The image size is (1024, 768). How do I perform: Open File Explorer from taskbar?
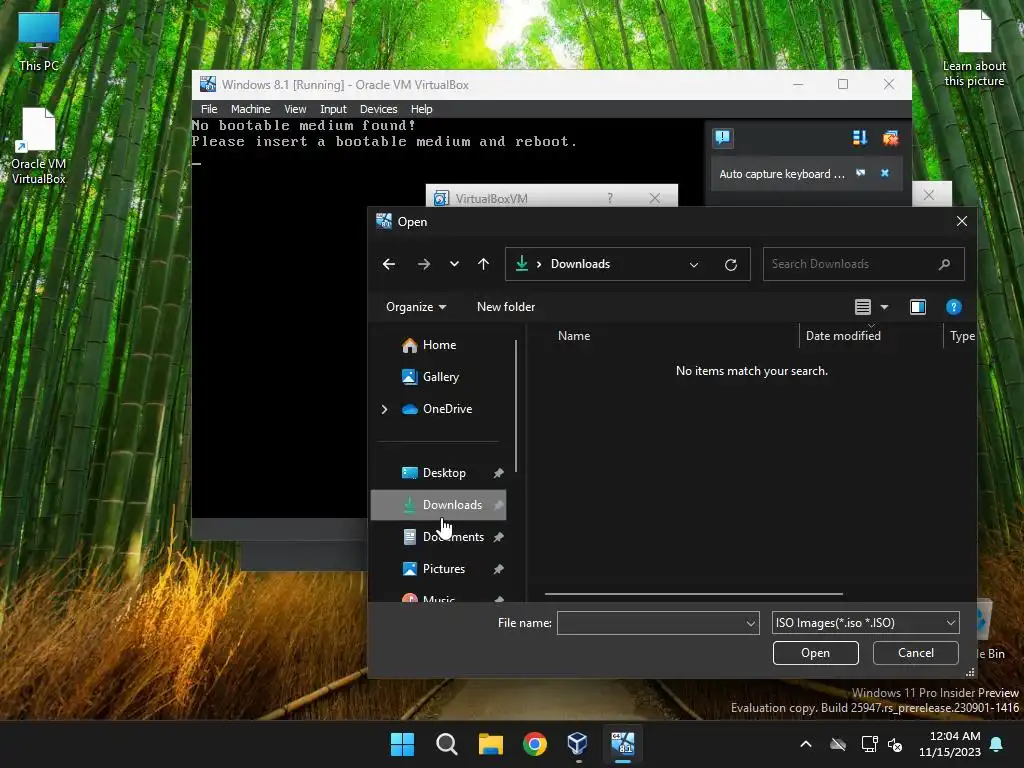click(x=490, y=744)
